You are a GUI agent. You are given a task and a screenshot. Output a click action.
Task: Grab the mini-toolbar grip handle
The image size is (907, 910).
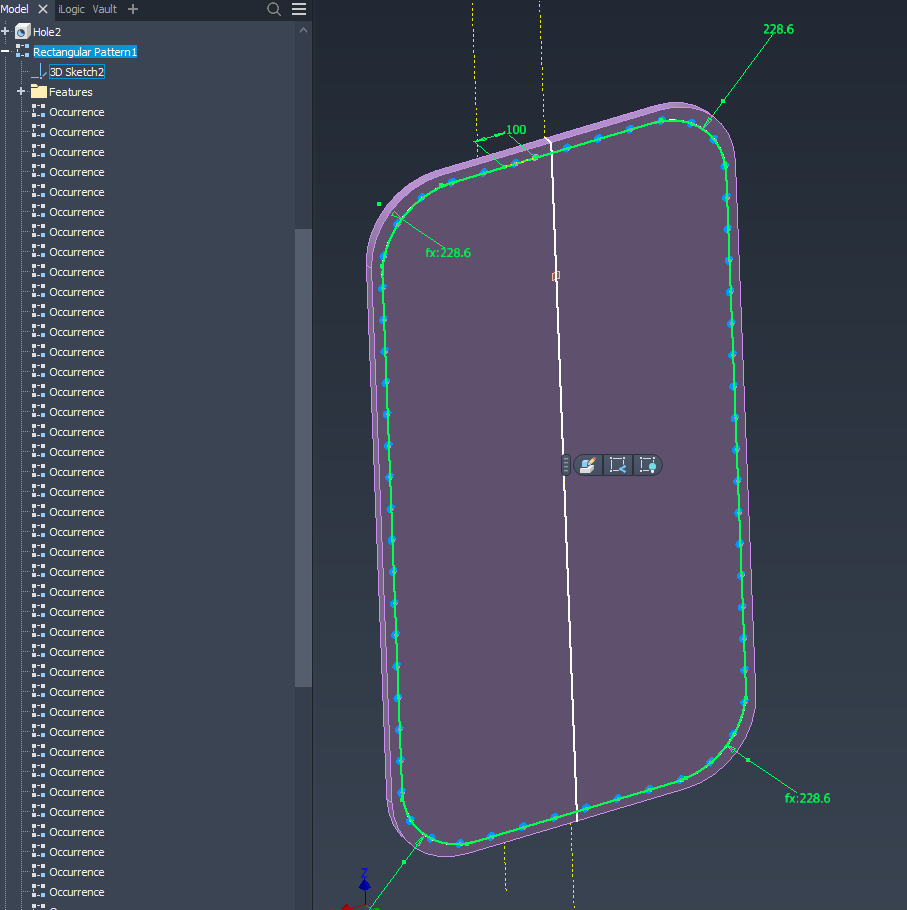(566, 465)
